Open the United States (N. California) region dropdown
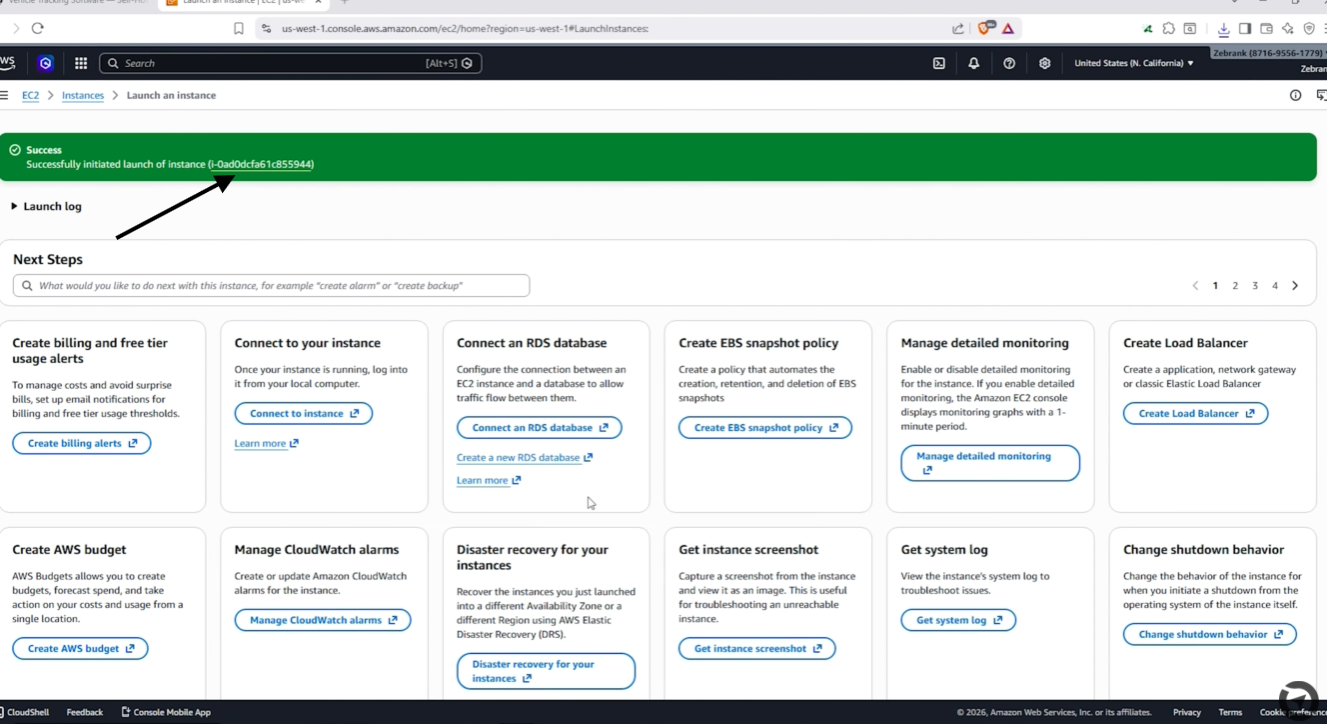Image resolution: width=1327 pixels, height=724 pixels. pyautogui.click(x=1134, y=63)
